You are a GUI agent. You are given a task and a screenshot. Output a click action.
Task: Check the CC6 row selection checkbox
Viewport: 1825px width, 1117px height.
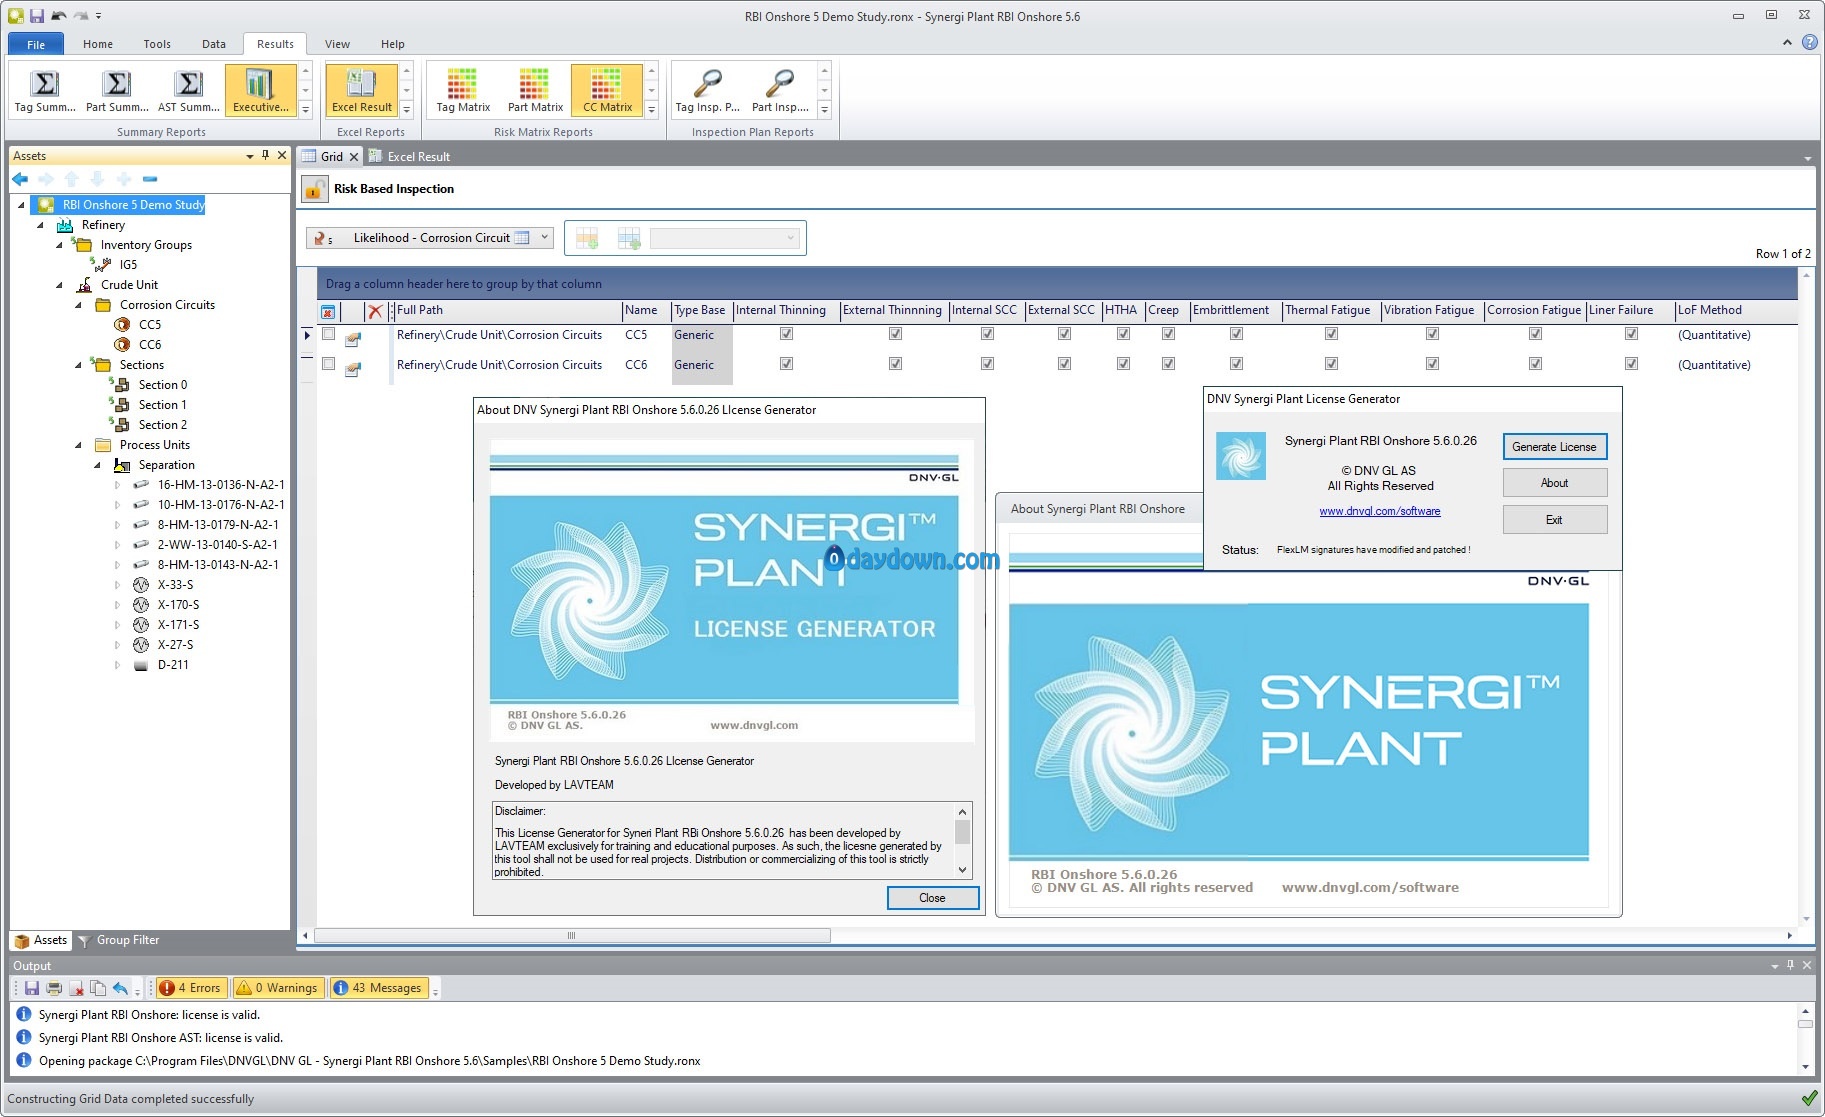[328, 364]
